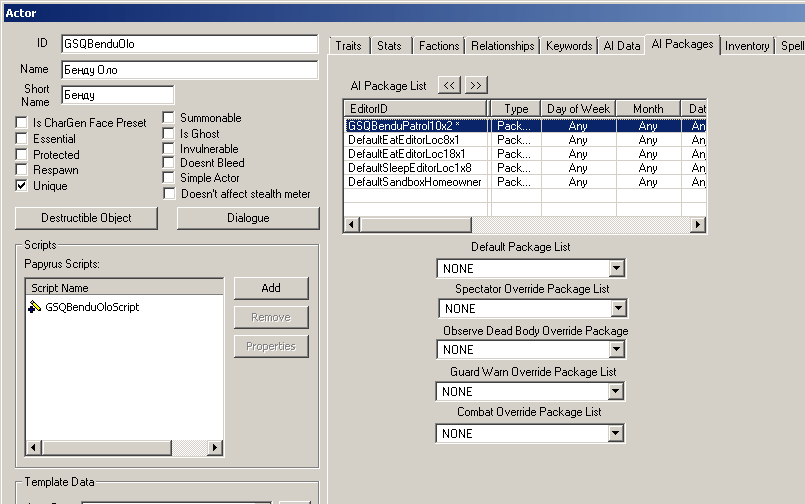
Task: Click the Destructible Object button
Action: pyautogui.click(x=86, y=218)
